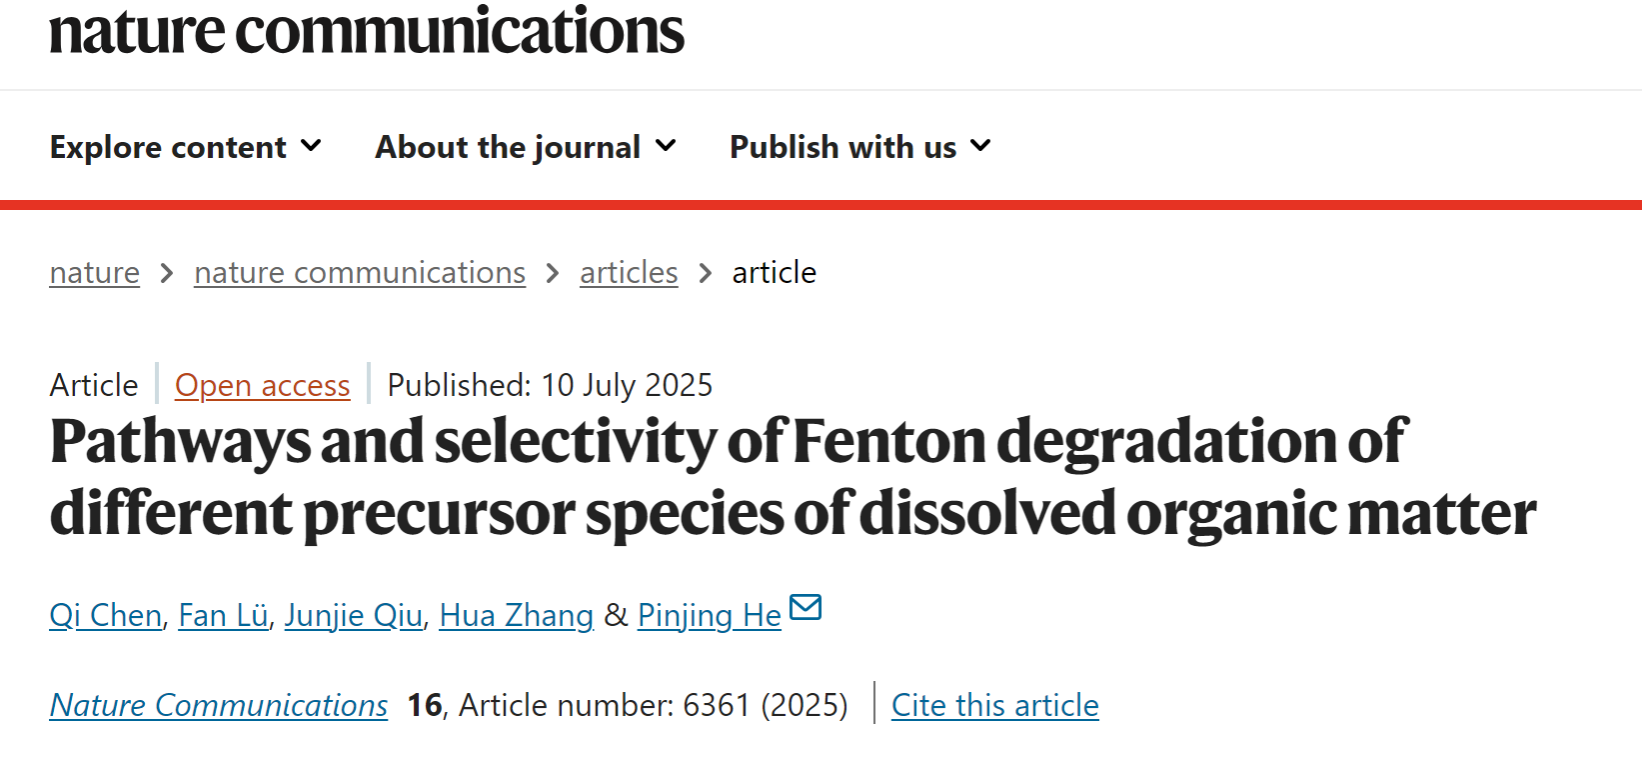View author Junjie Qiu's information
The width and height of the screenshot is (1642, 773).
353,615
